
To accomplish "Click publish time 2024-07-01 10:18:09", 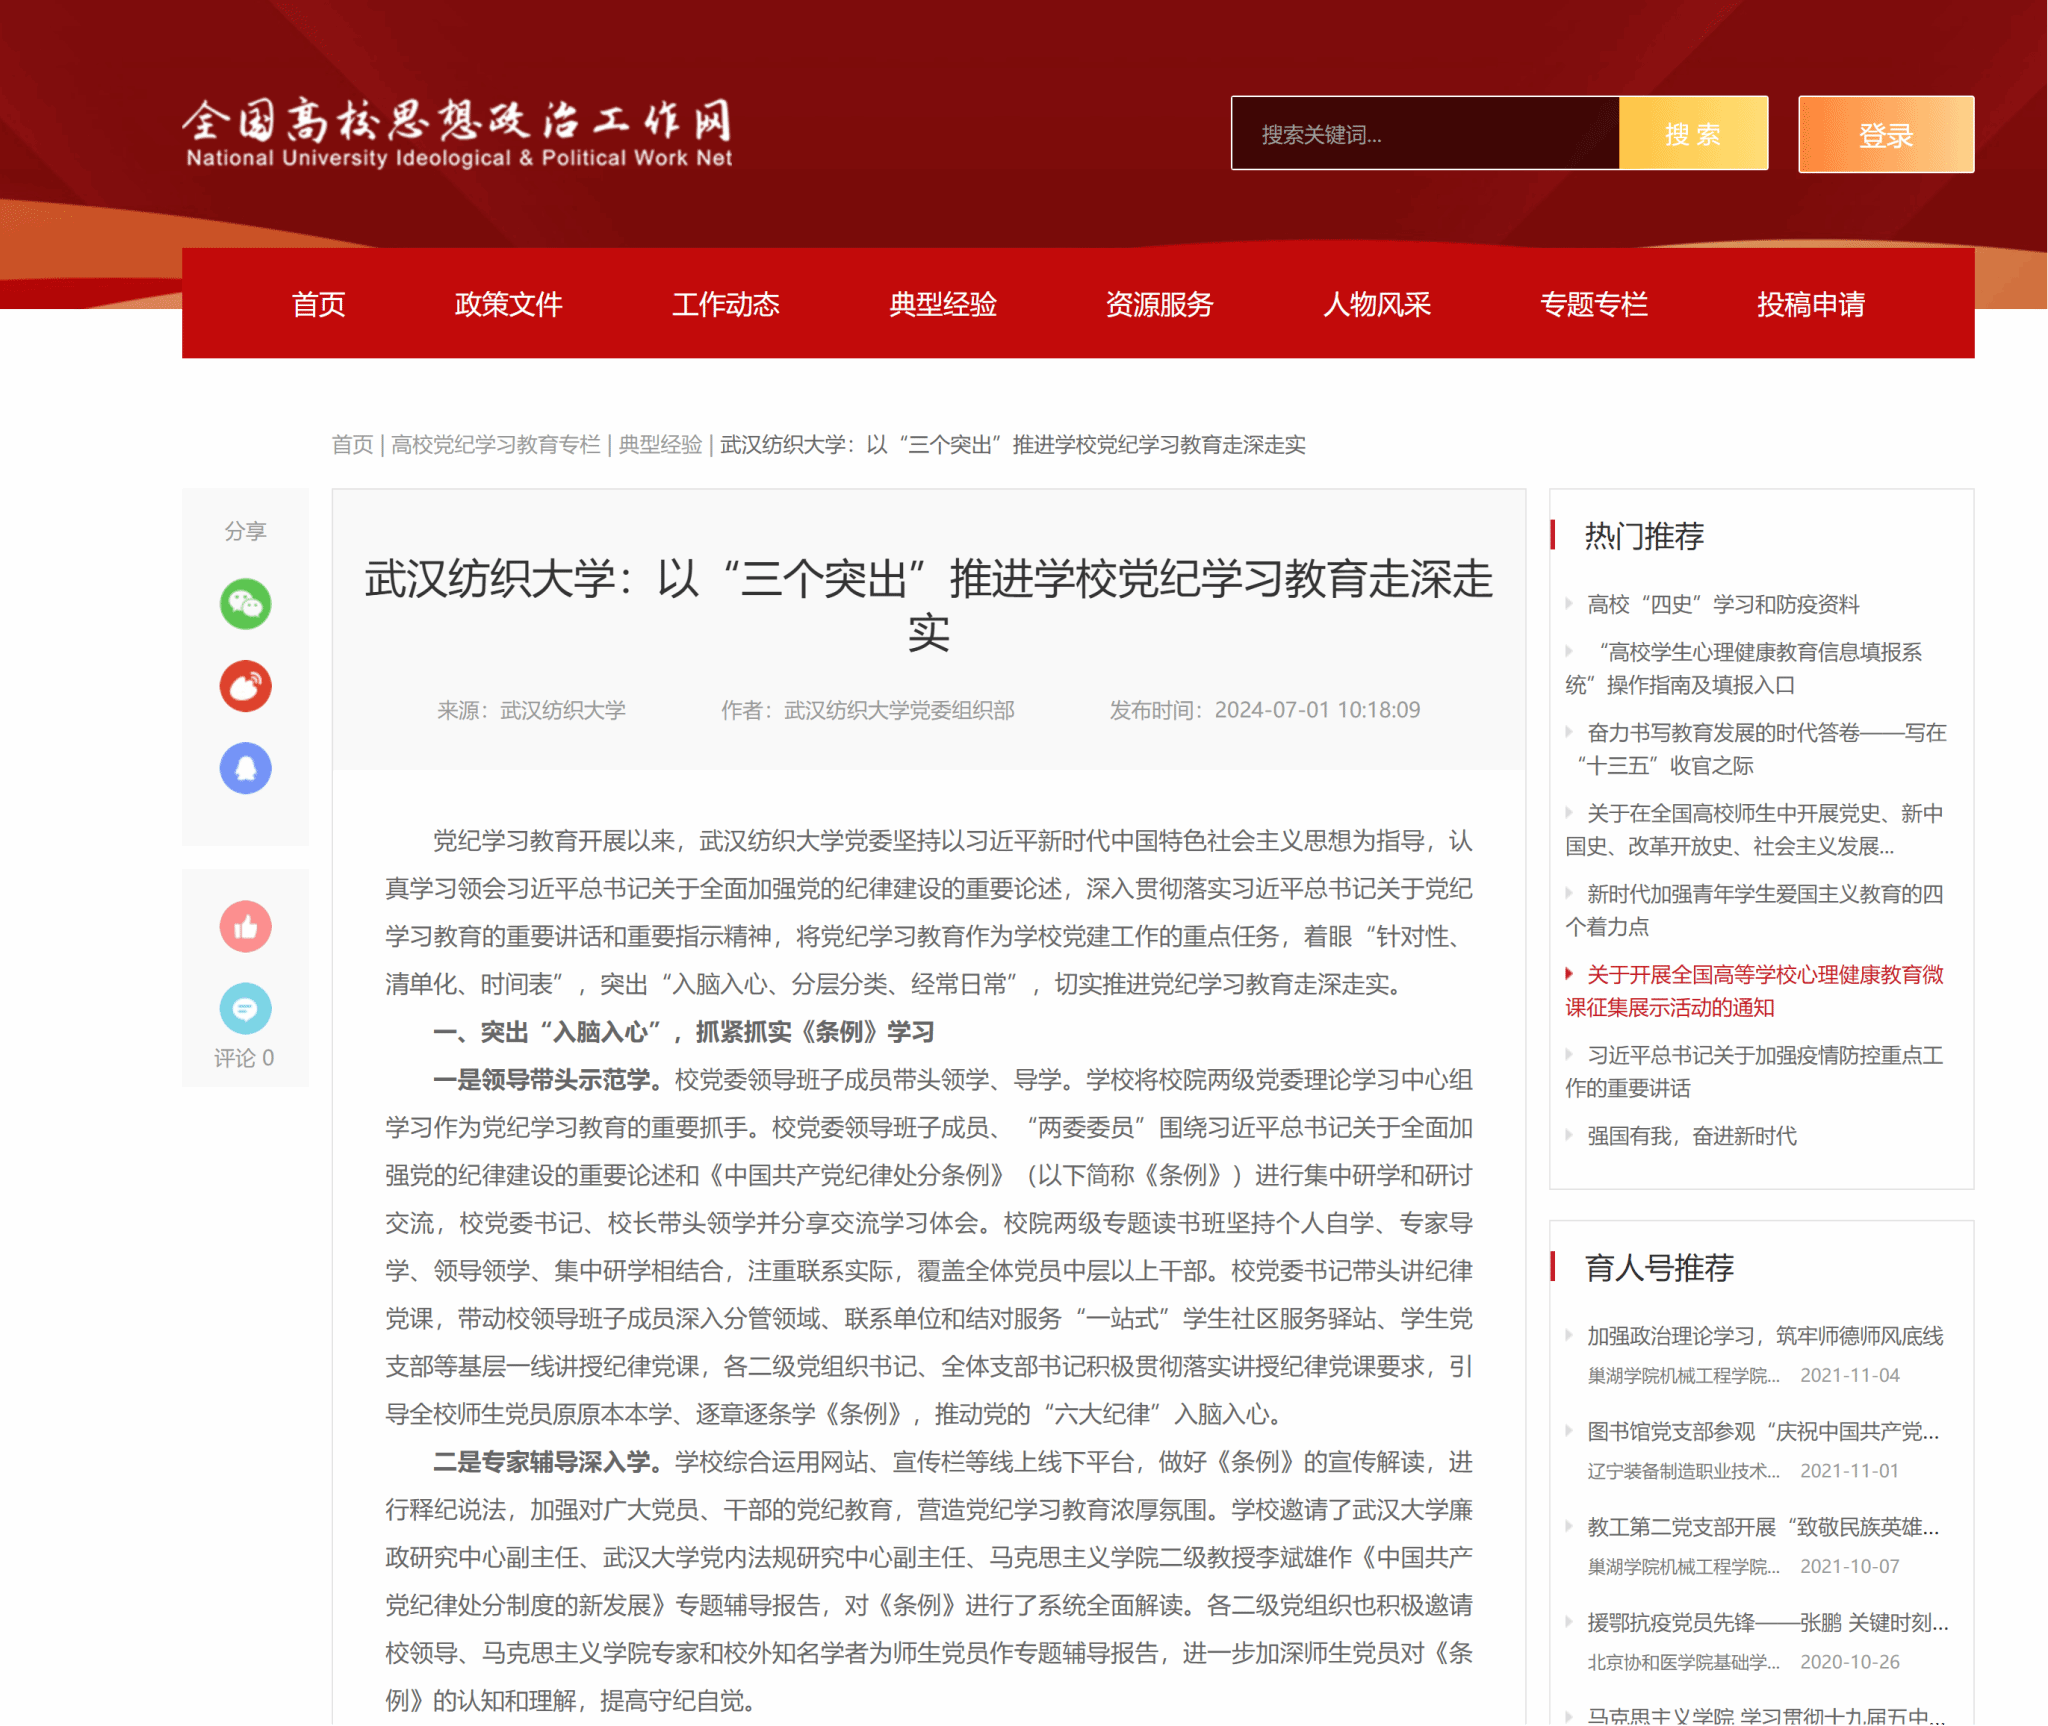I will pos(1317,710).
